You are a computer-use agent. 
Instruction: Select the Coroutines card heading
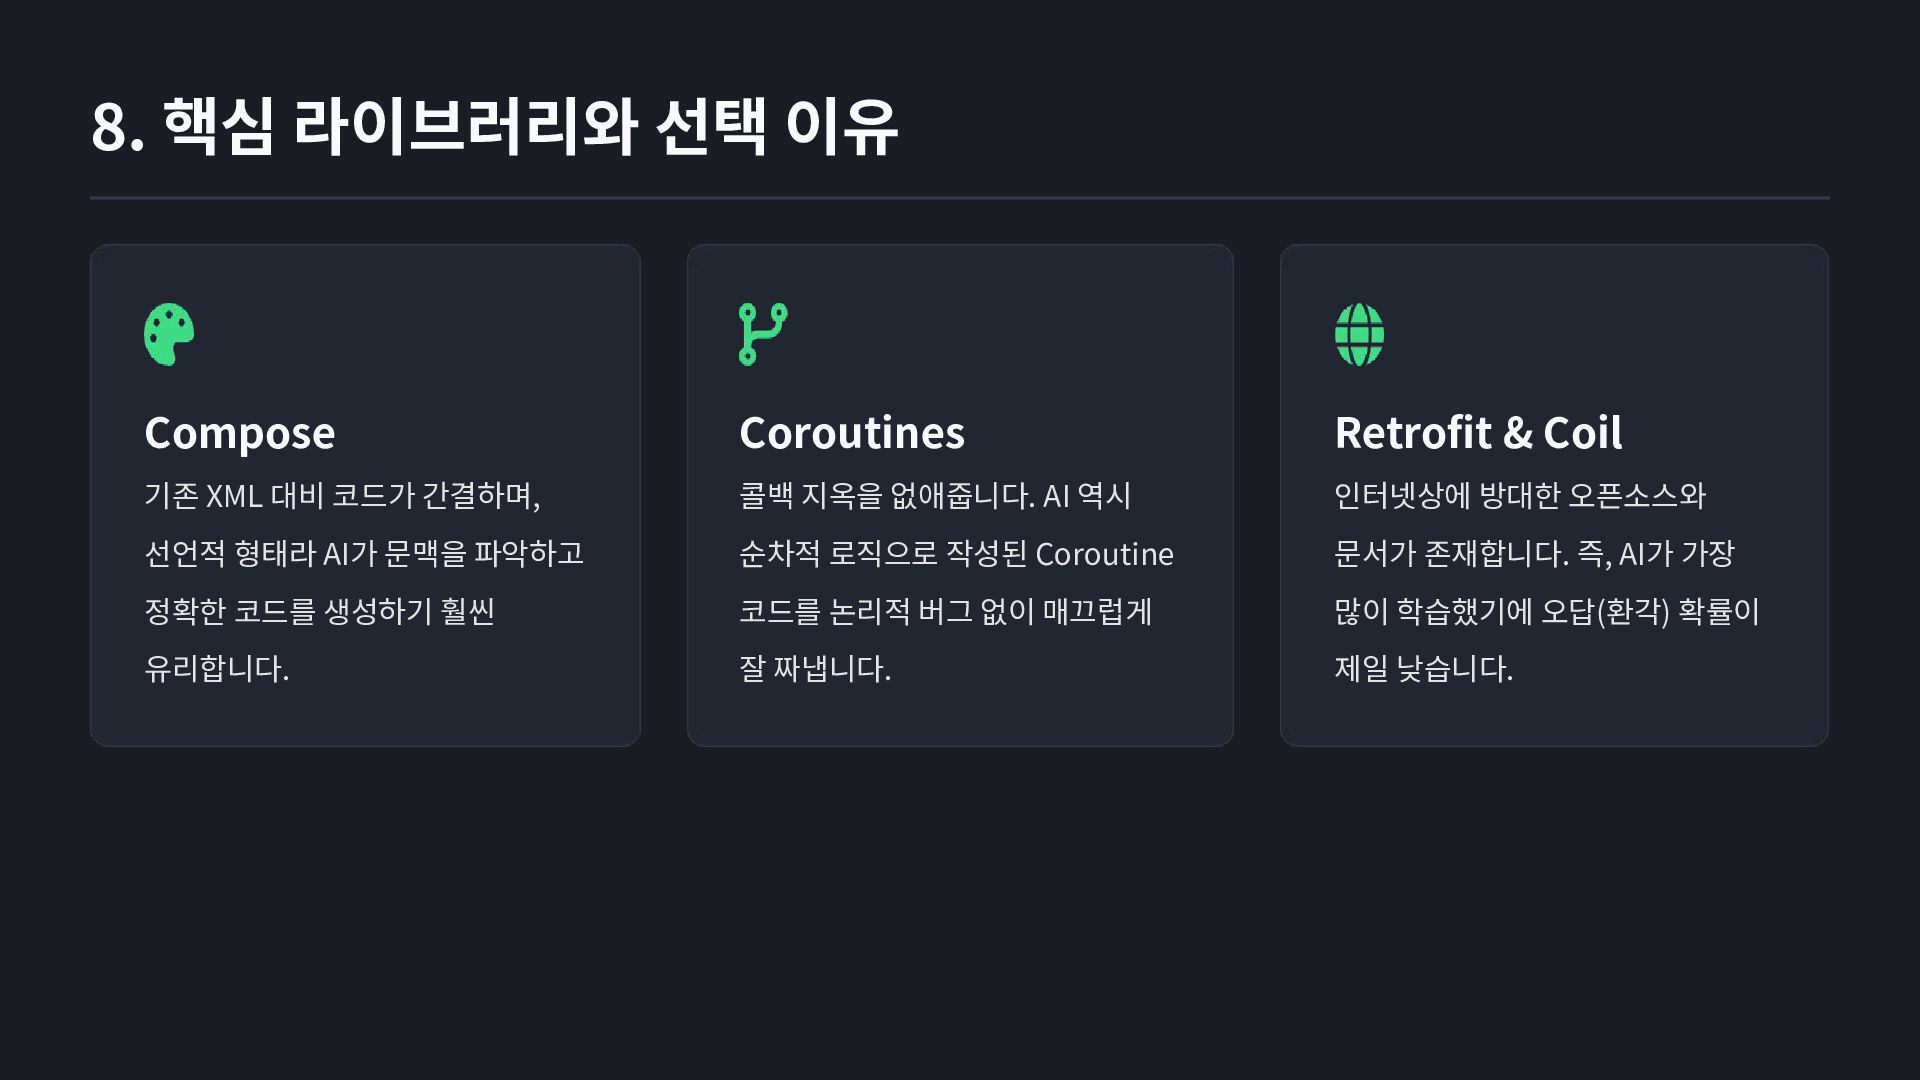coord(851,433)
